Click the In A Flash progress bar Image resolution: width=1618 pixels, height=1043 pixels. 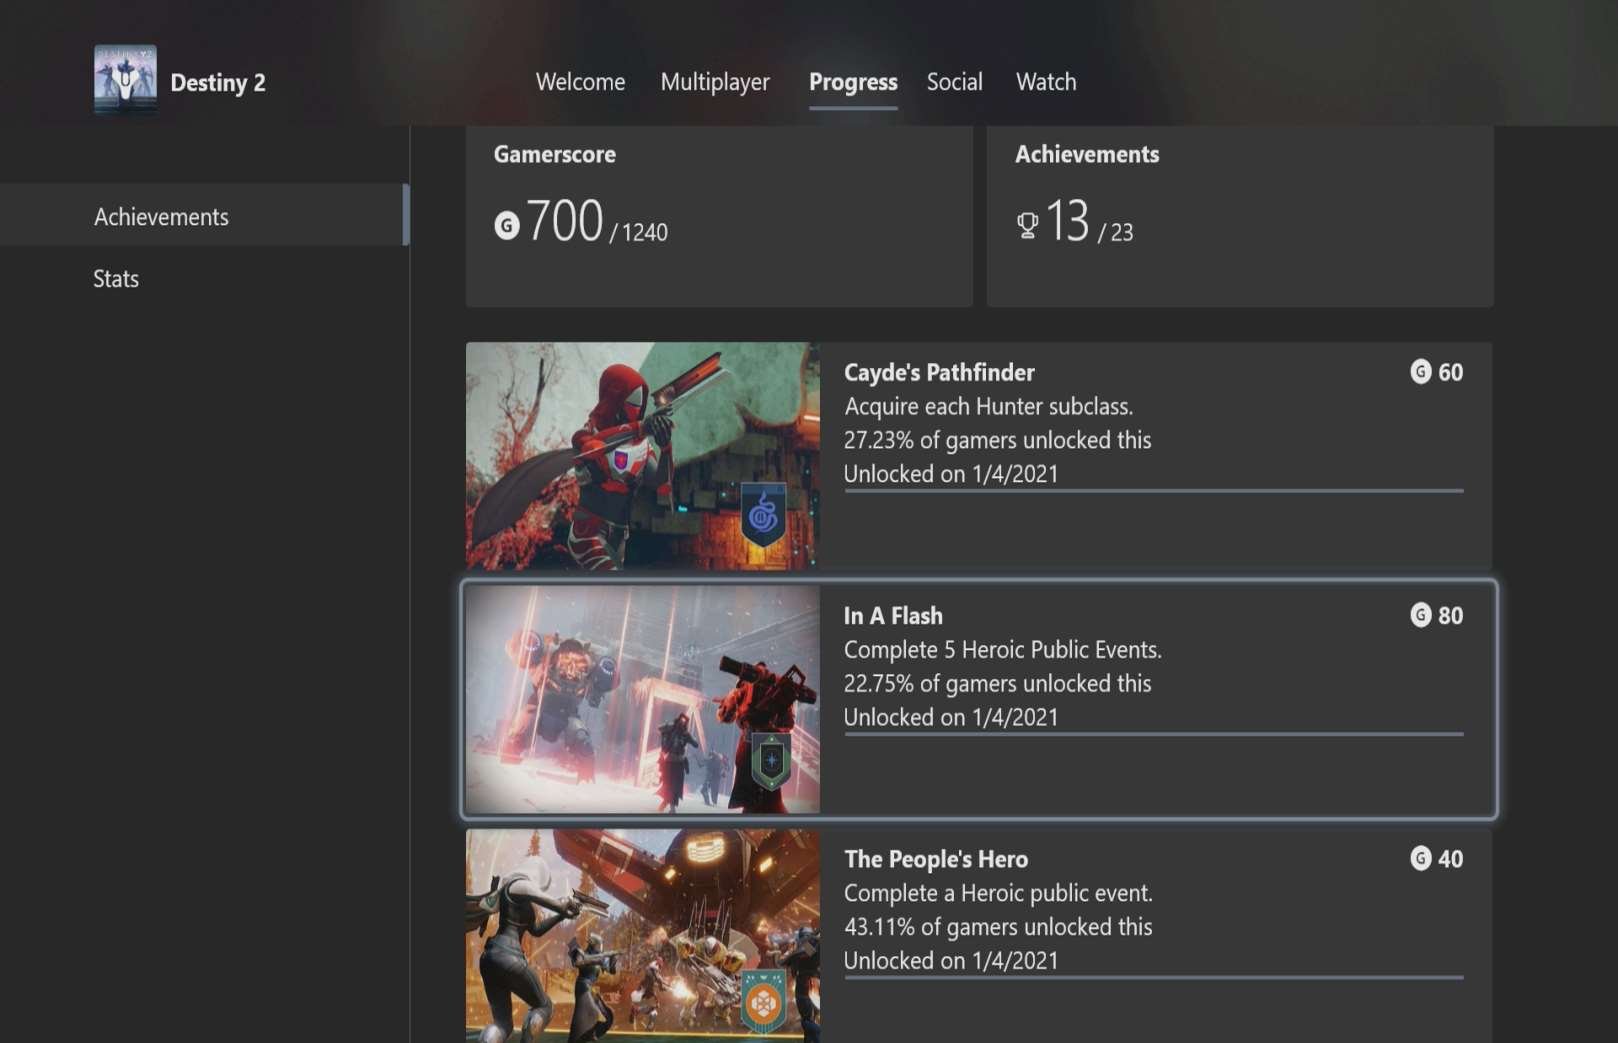1154,733
